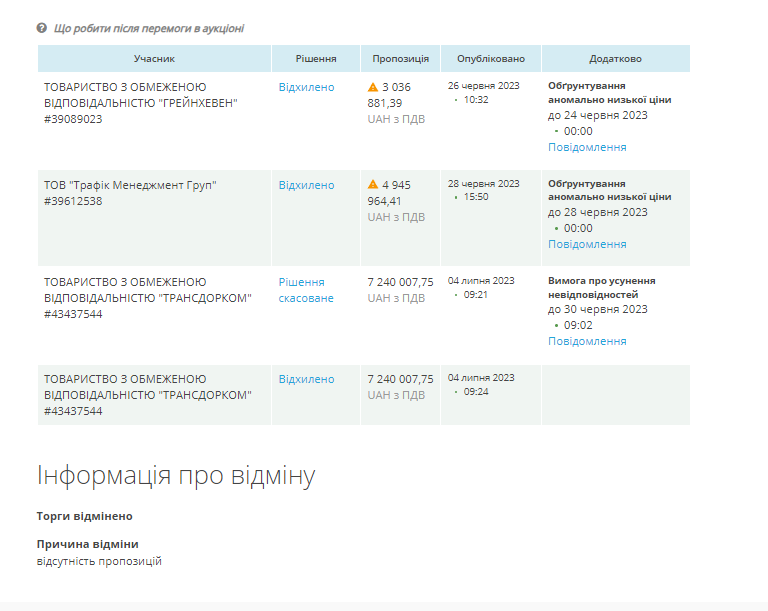This screenshot has width=768, height=611.
Task: Click the price 3 036 881,39
Action: pyautogui.click(x=389, y=95)
